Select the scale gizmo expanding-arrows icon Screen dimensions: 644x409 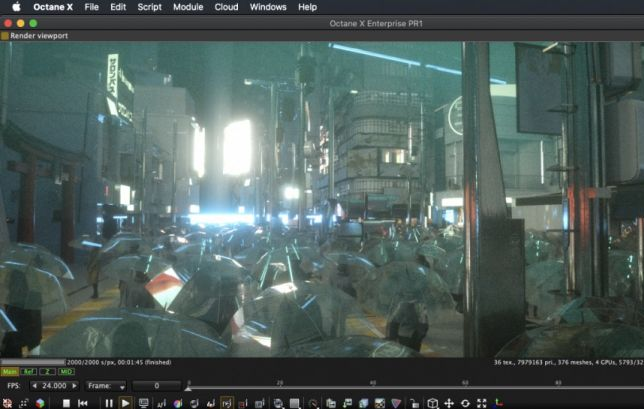pos(482,403)
